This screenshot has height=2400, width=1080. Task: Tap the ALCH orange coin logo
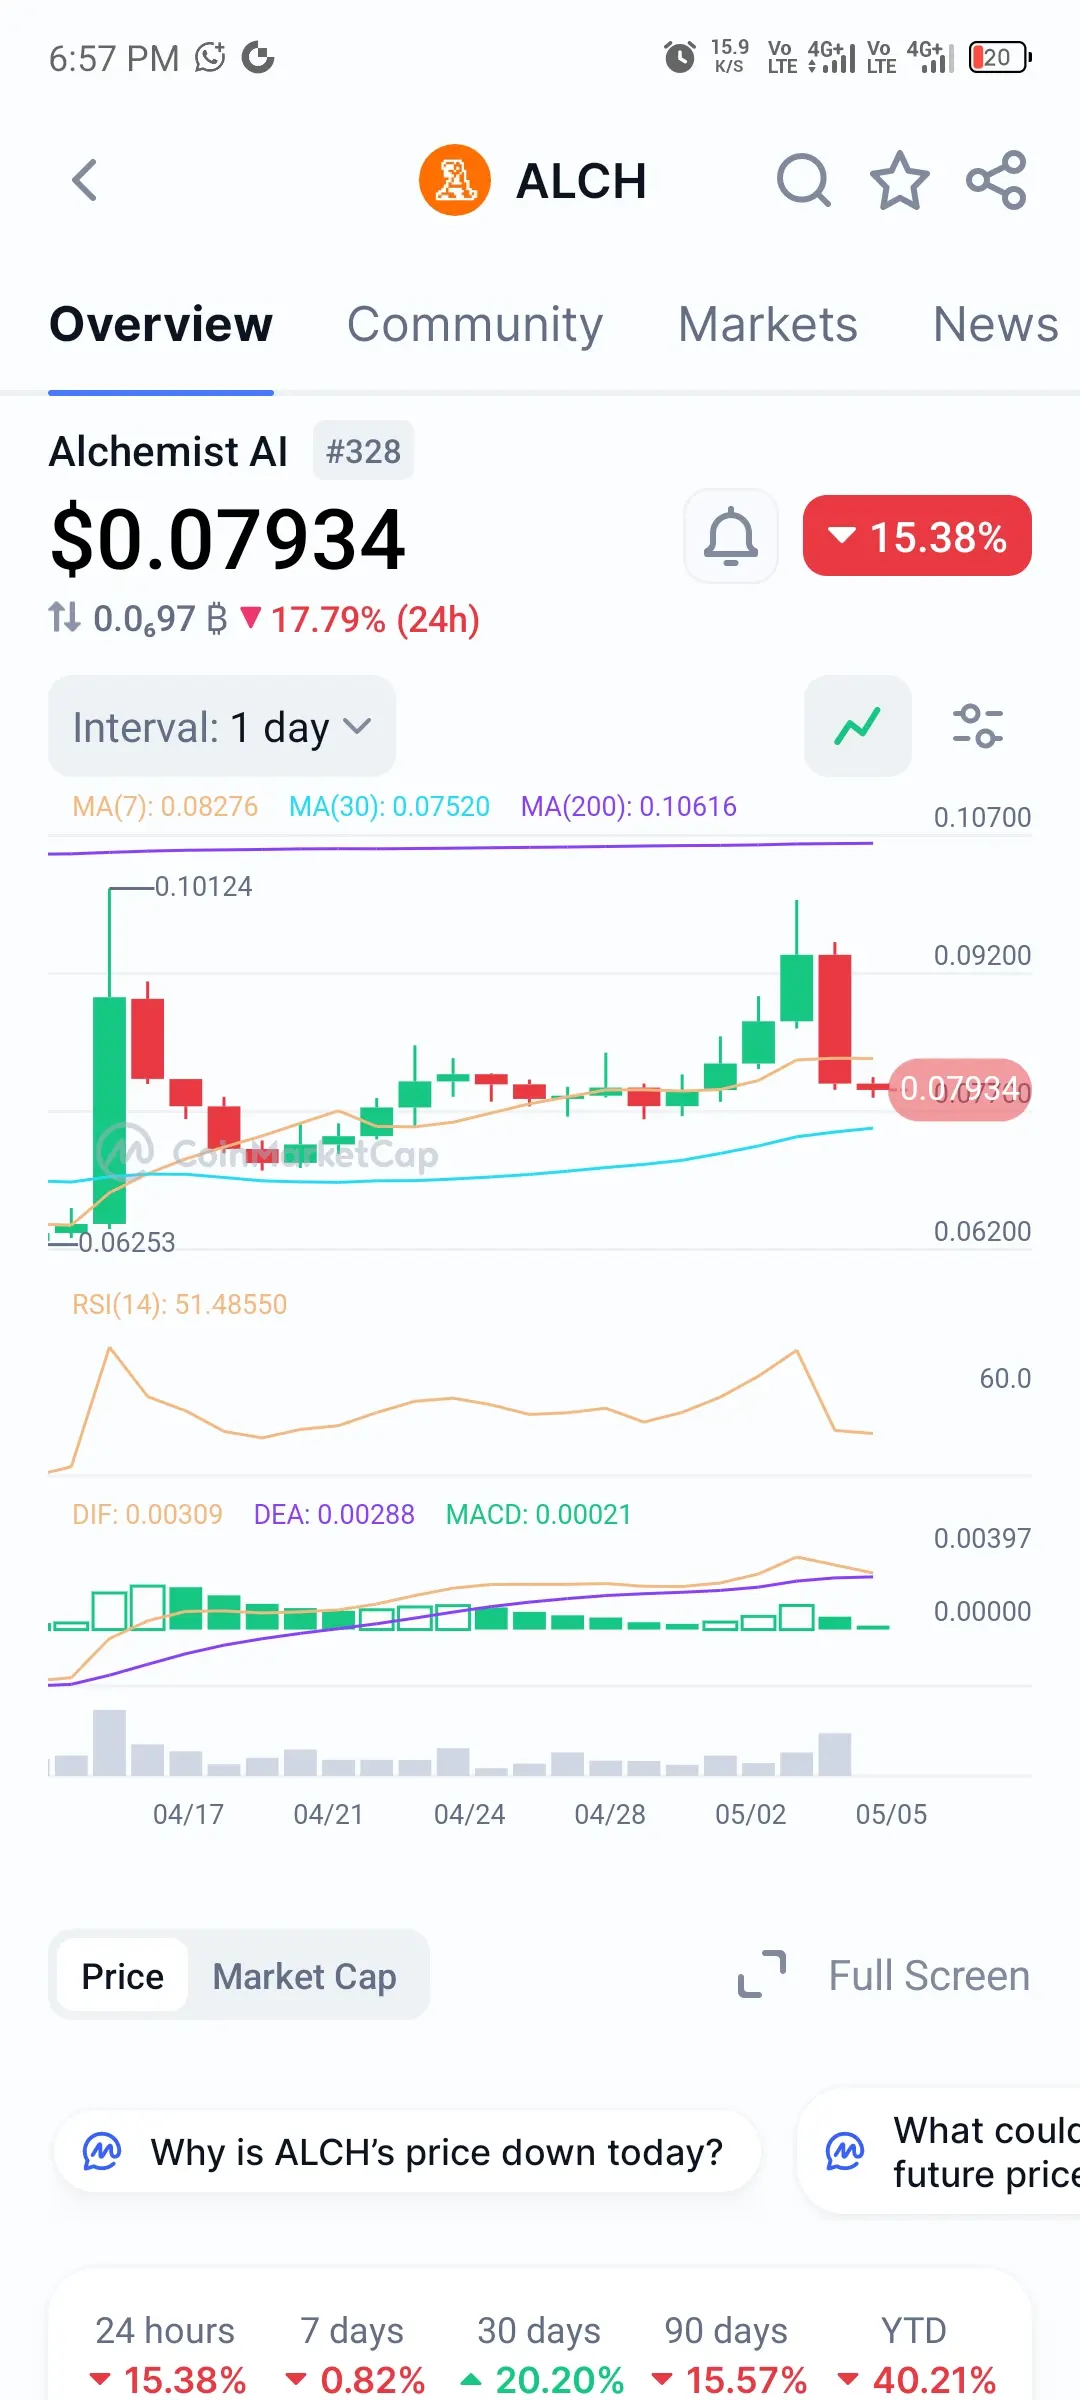click(455, 181)
